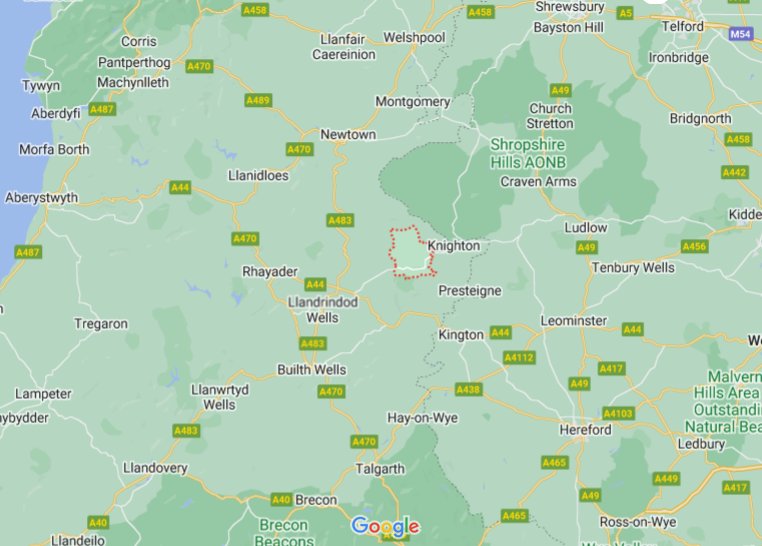Click the A489 road marker west of Newtown
The width and height of the screenshot is (762, 546).
(258, 101)
